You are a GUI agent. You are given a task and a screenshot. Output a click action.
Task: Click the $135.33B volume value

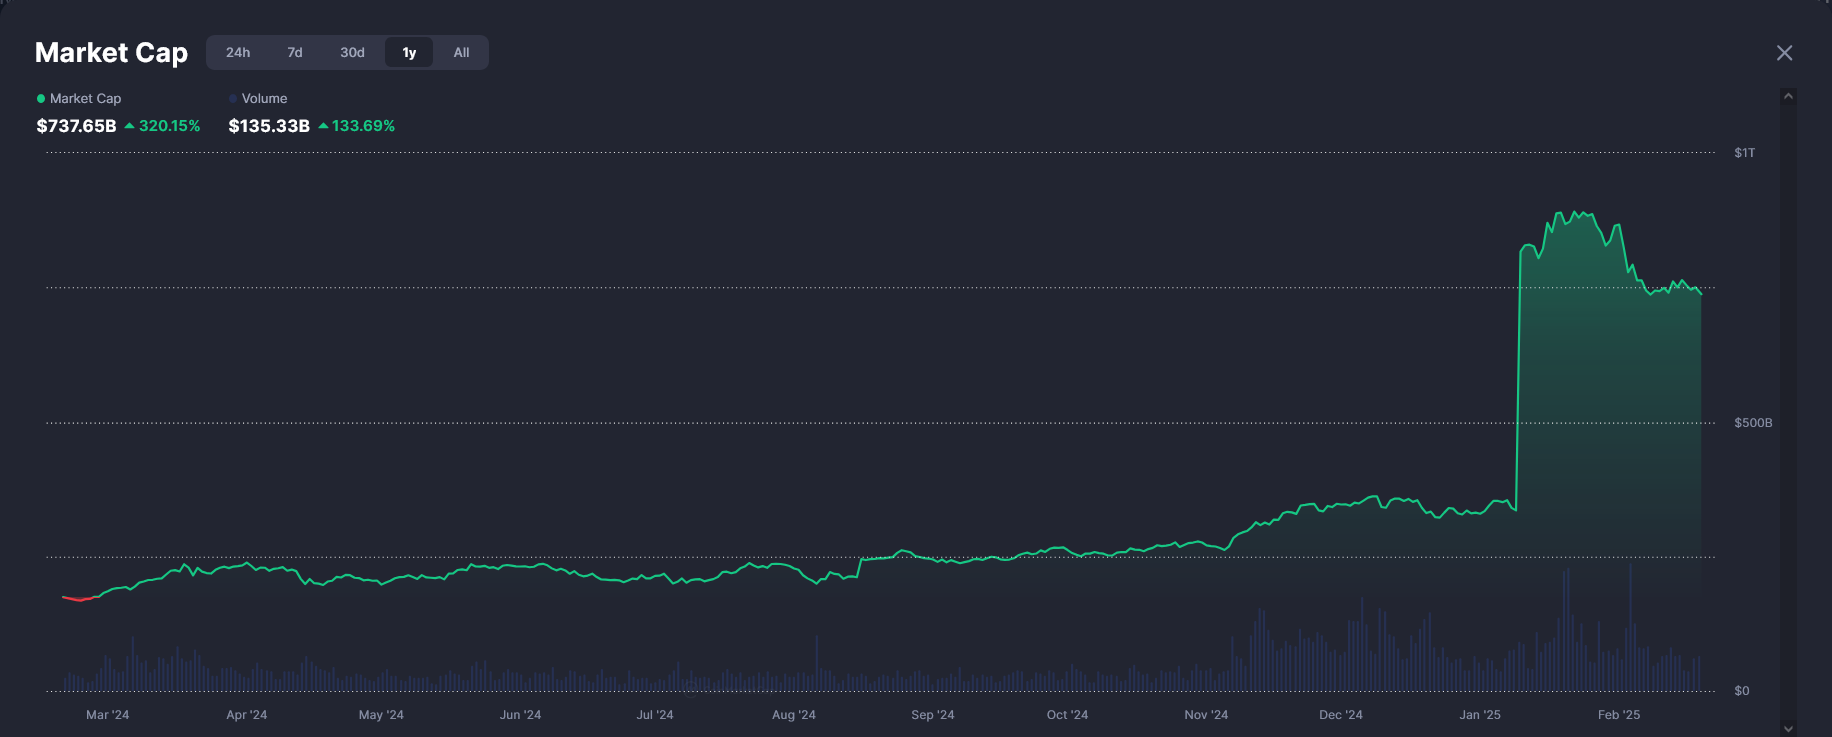pos(269,126)
